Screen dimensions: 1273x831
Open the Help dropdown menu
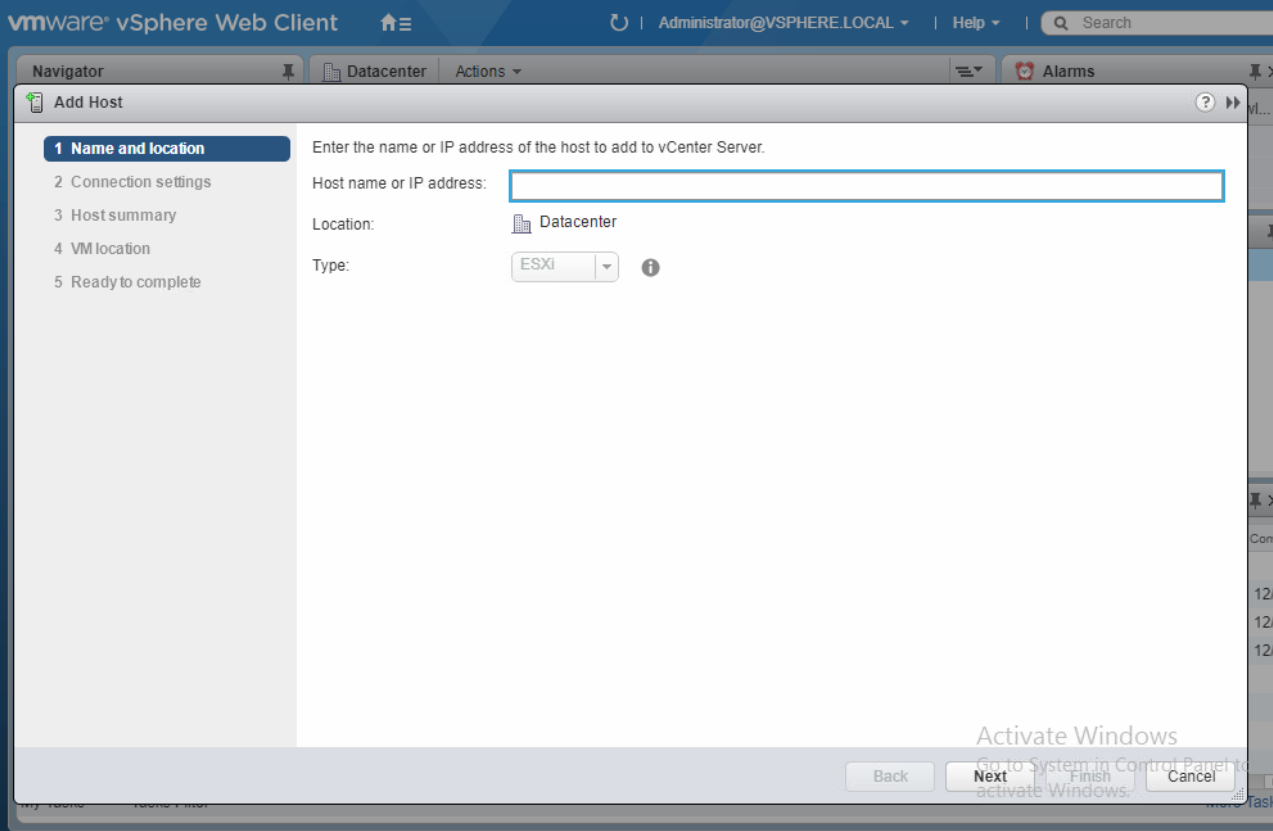(975, 23)
